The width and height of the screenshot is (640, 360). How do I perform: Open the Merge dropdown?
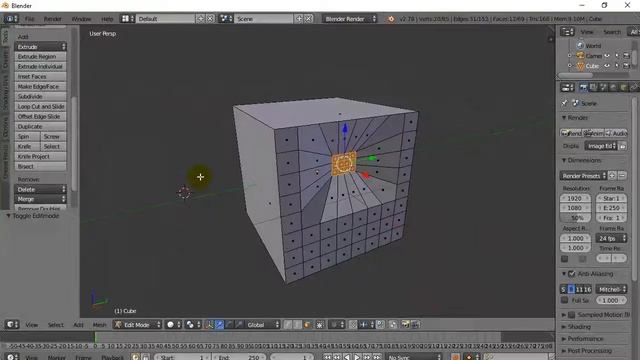[x=40, y=199]
